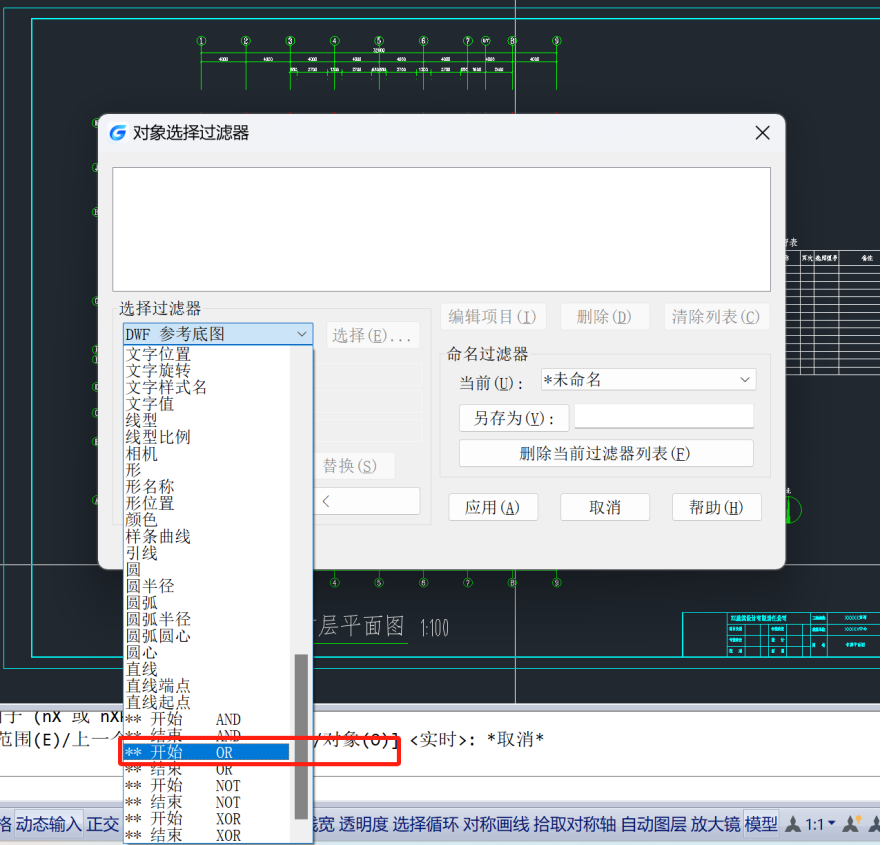The image size is (881, 845).
Task: Click the annotation scale icon in status bar
Action: 794,825
